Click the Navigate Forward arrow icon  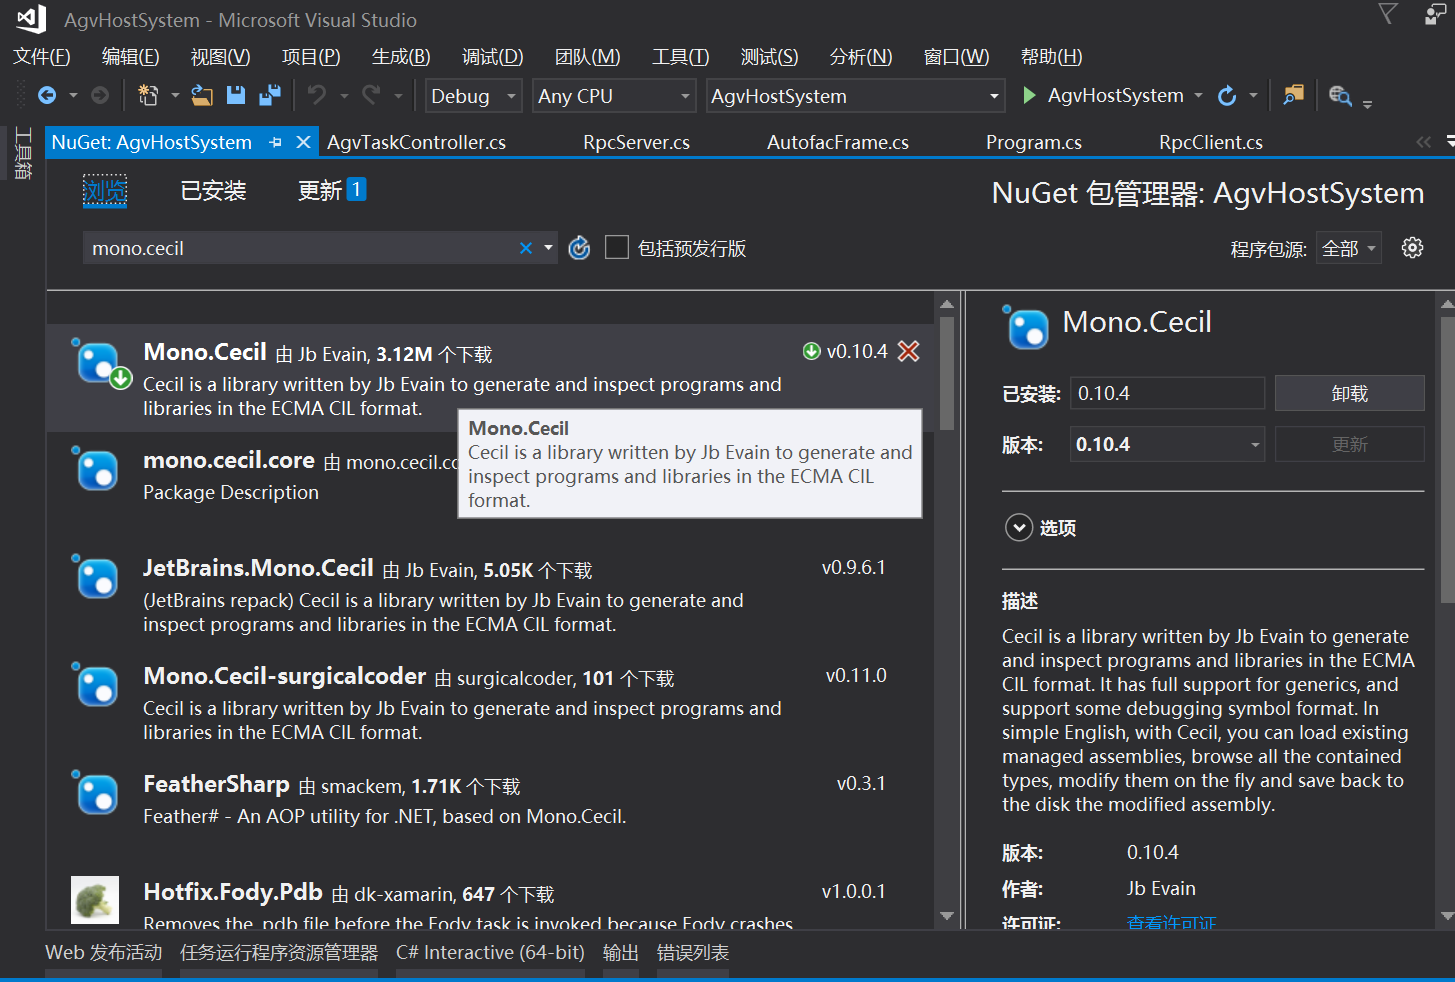(x=100, y=96)
